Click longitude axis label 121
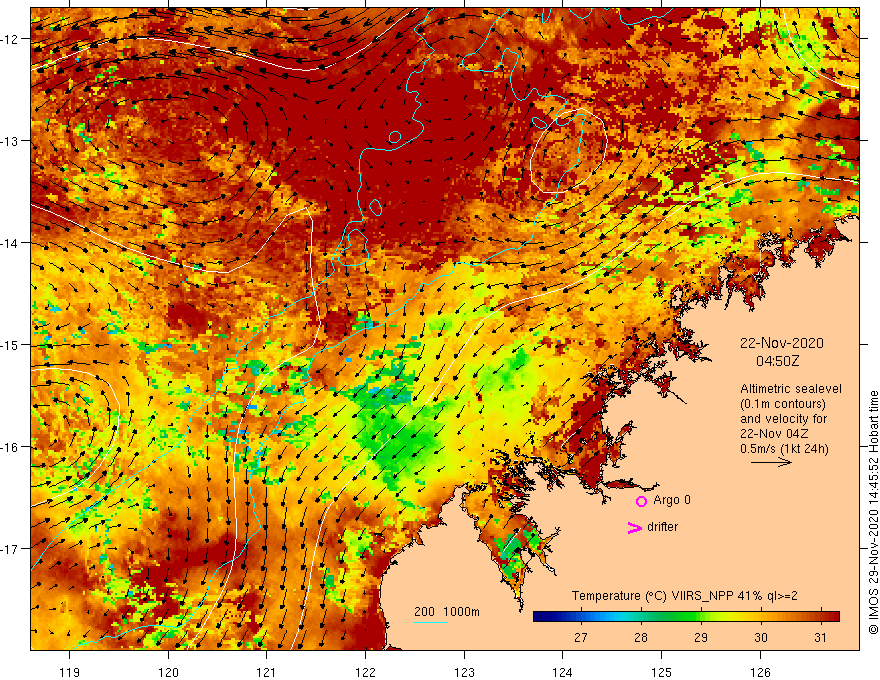This screenshot has width=880, height=680. (x=267, y=672)
